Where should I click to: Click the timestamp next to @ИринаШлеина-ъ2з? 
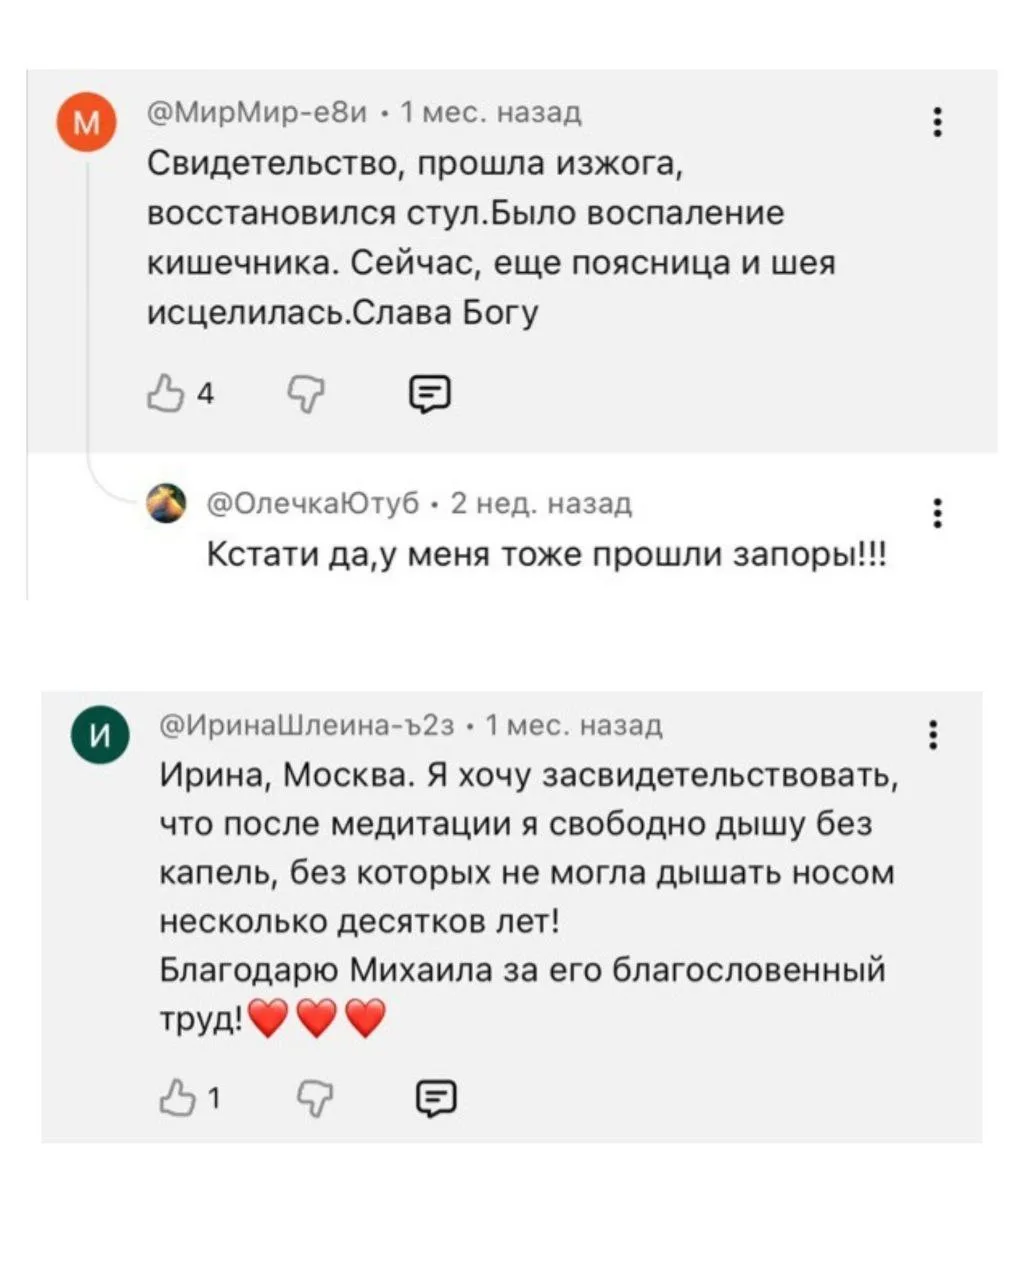click(x=573, y=724)
